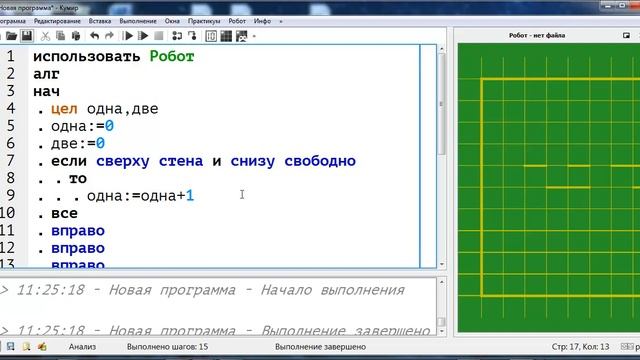This screenshot has height=360, width=640.
Task: Open the Вставка menu
Action: tap(100, 21)
